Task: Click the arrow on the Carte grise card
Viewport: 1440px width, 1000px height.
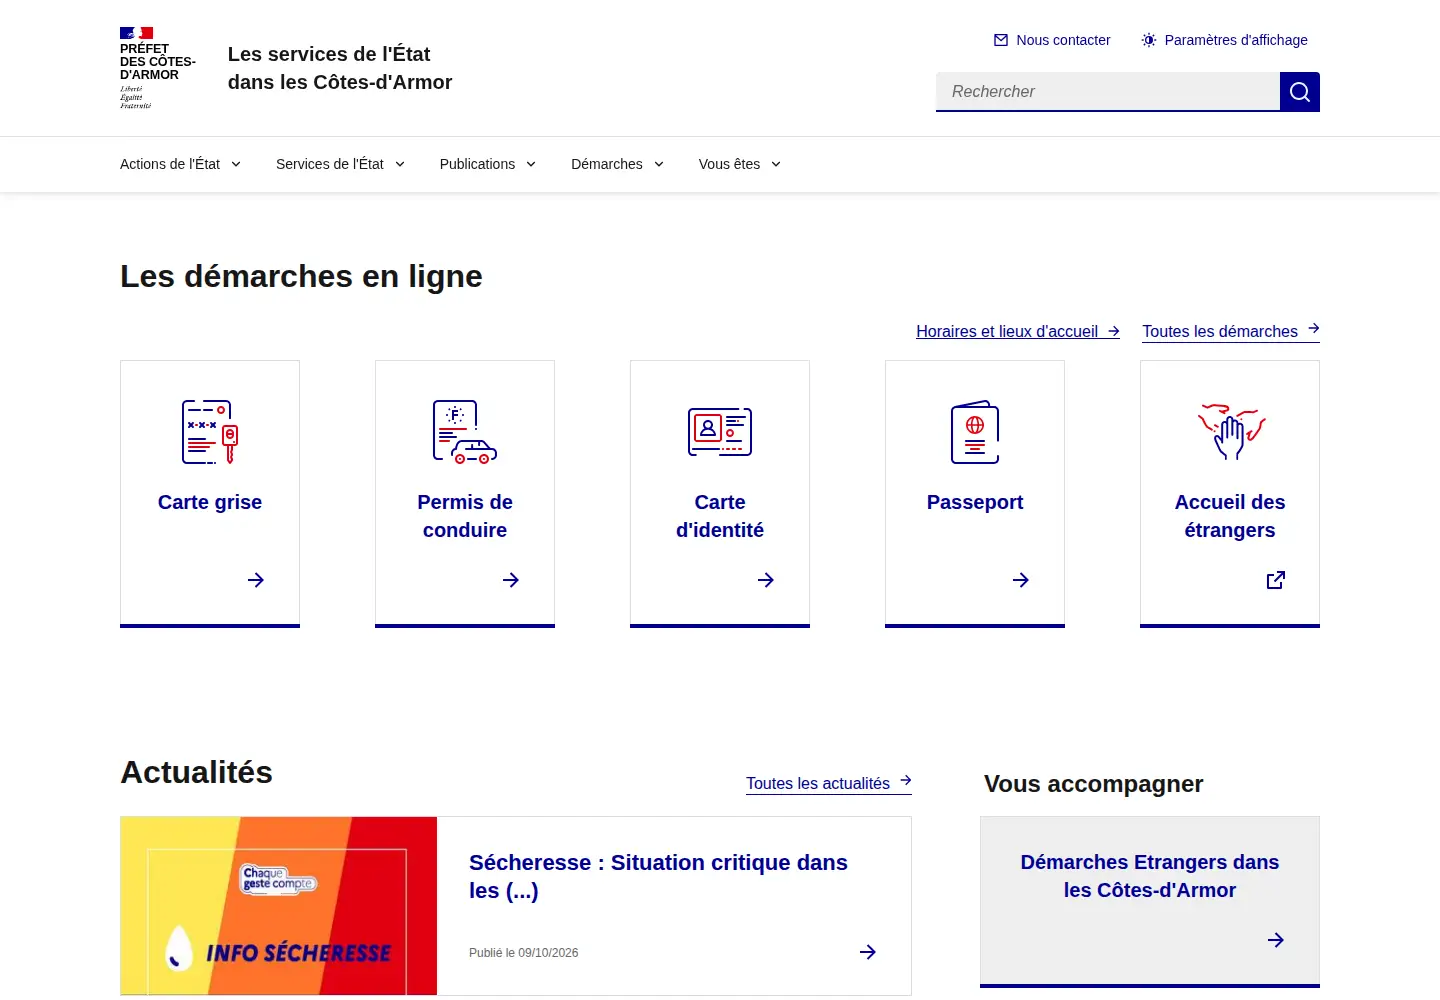Action: click(x=256, y=580)
